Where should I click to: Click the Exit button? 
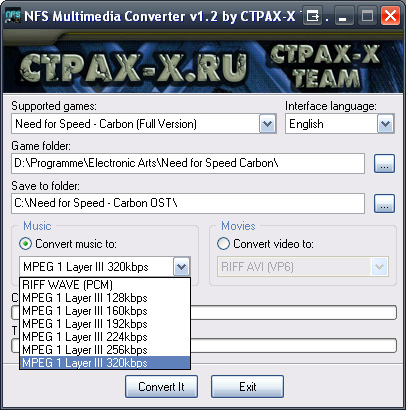(x=247, y=387)
